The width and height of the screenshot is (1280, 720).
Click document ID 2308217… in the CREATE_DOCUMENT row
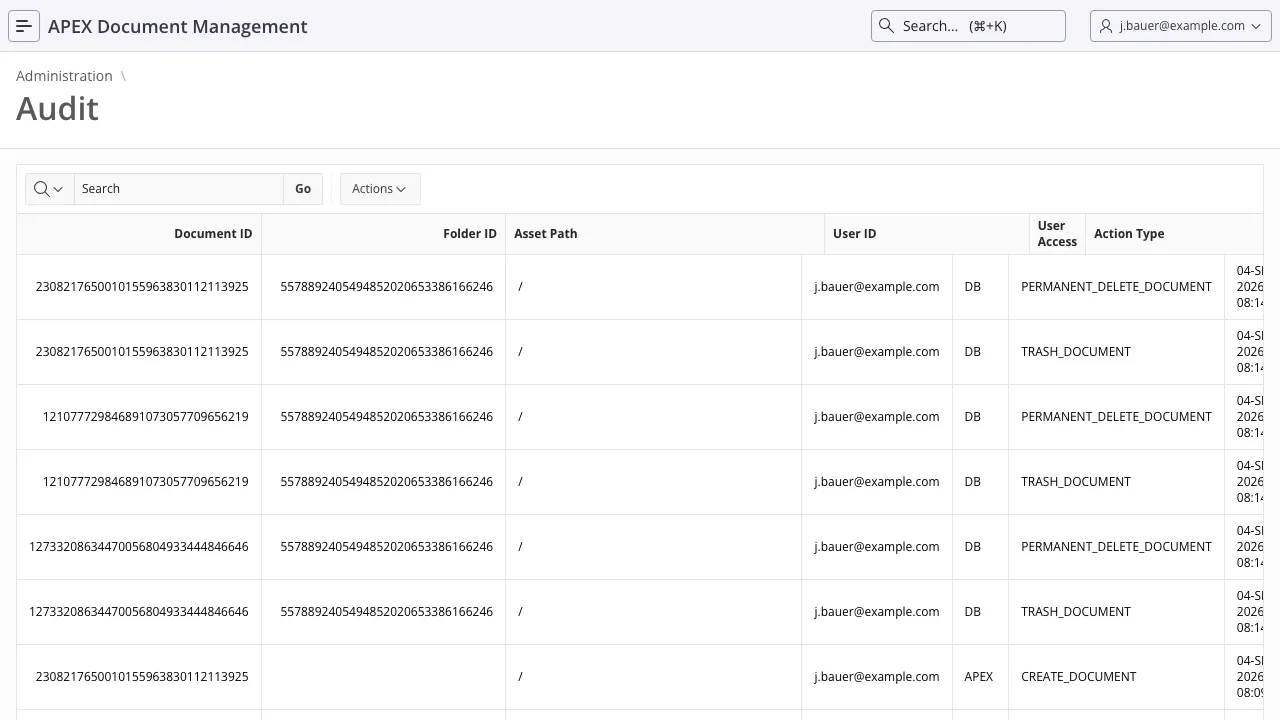click(x=142, y=677)
